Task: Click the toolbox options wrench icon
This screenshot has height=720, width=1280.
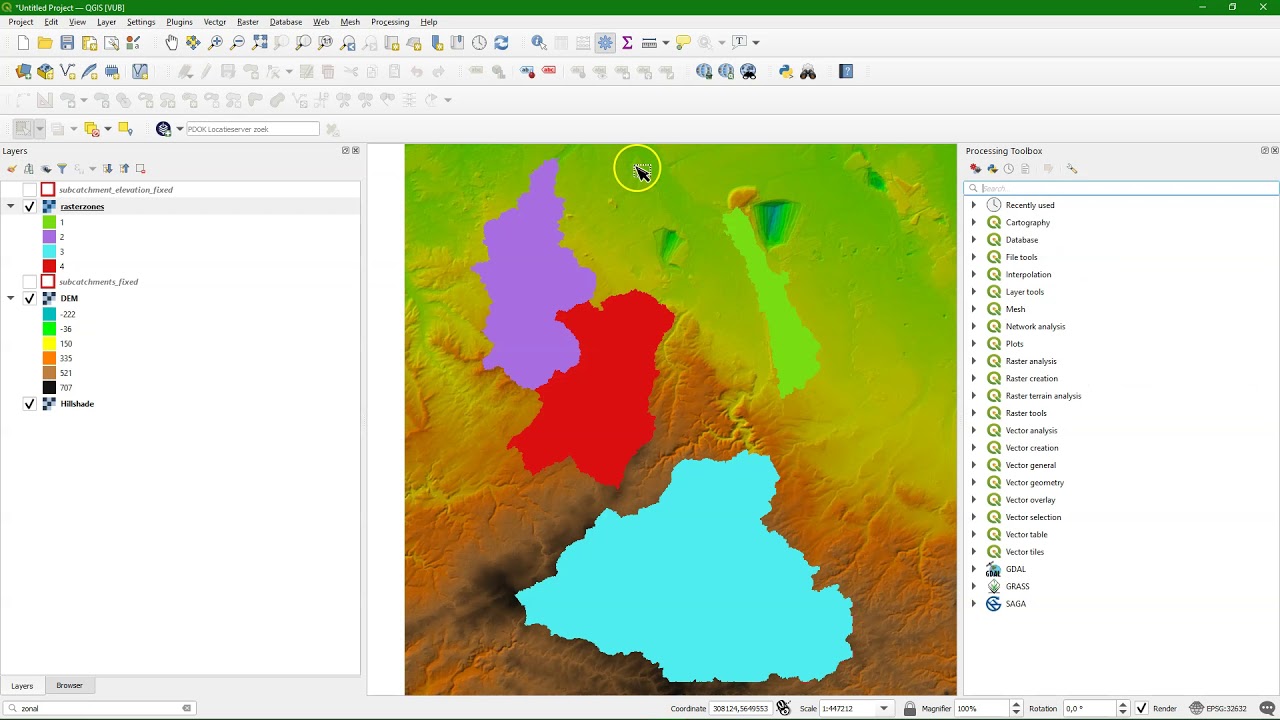Action: pos(1072,169)
